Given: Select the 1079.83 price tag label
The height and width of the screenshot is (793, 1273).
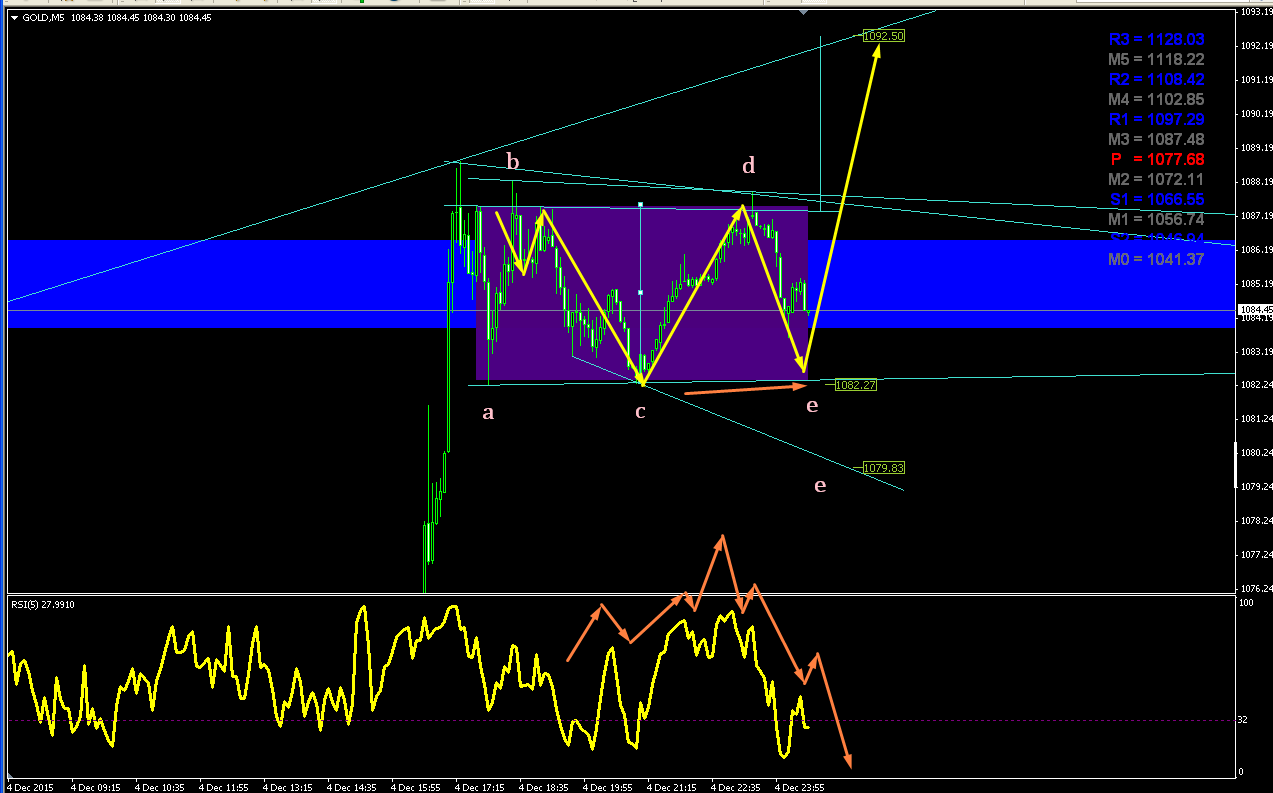Looking at the screenshot, I should (x=884, y=468).
